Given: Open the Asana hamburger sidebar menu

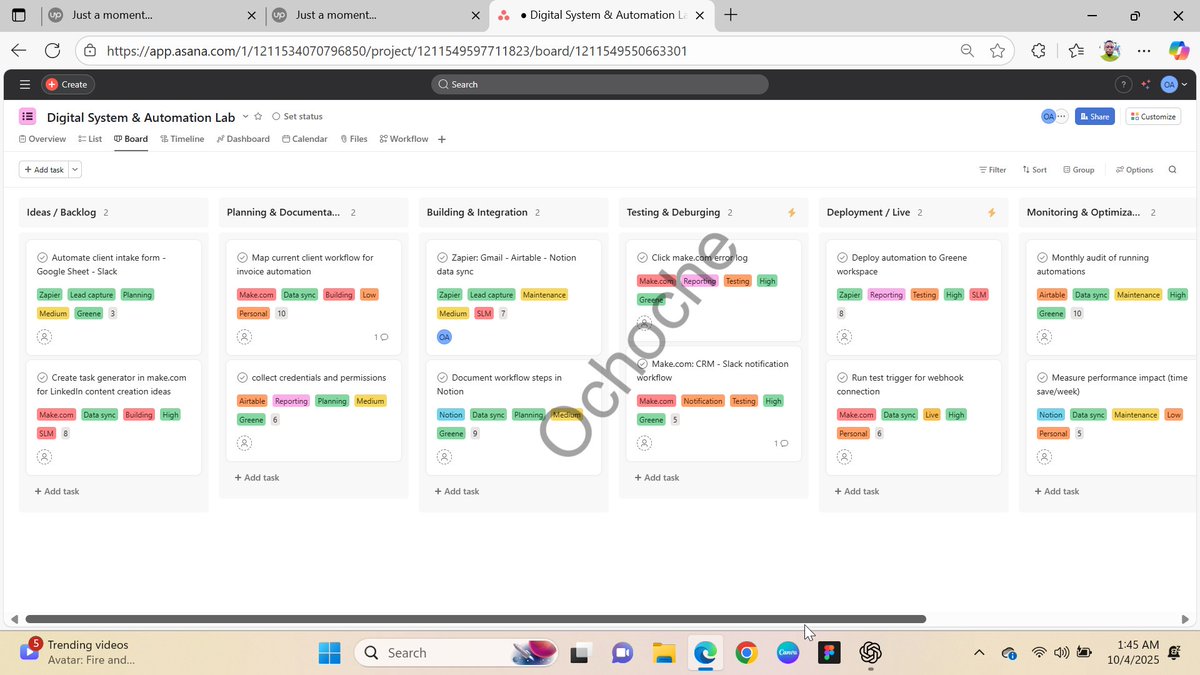Looking at the screenshot, I should point(25,84).
